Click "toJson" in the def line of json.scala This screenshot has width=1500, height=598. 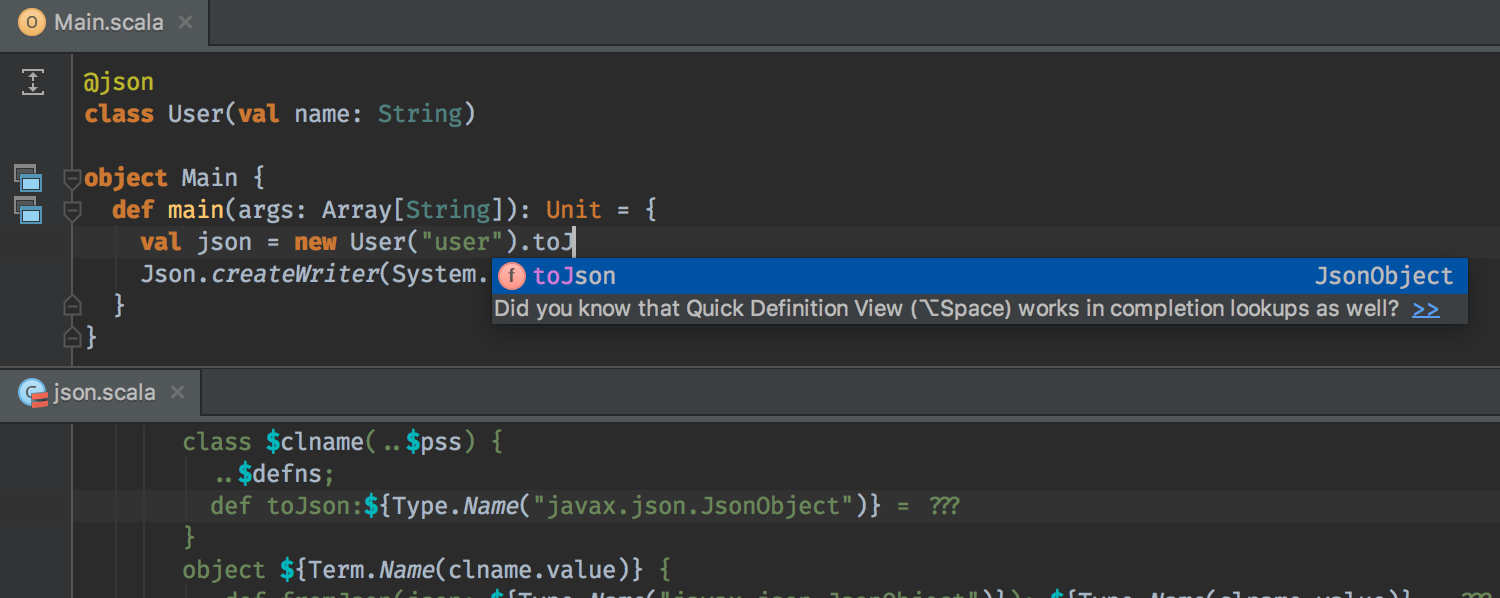coord(308,506)
